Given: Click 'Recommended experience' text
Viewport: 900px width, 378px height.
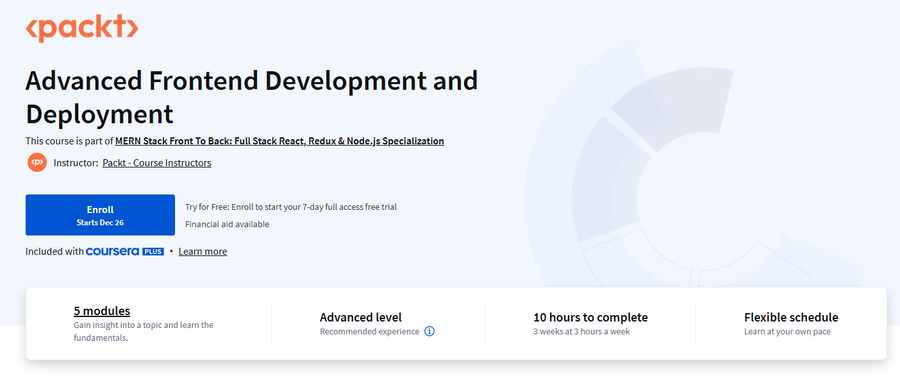Looking at the screenshot, I should 370,332.
